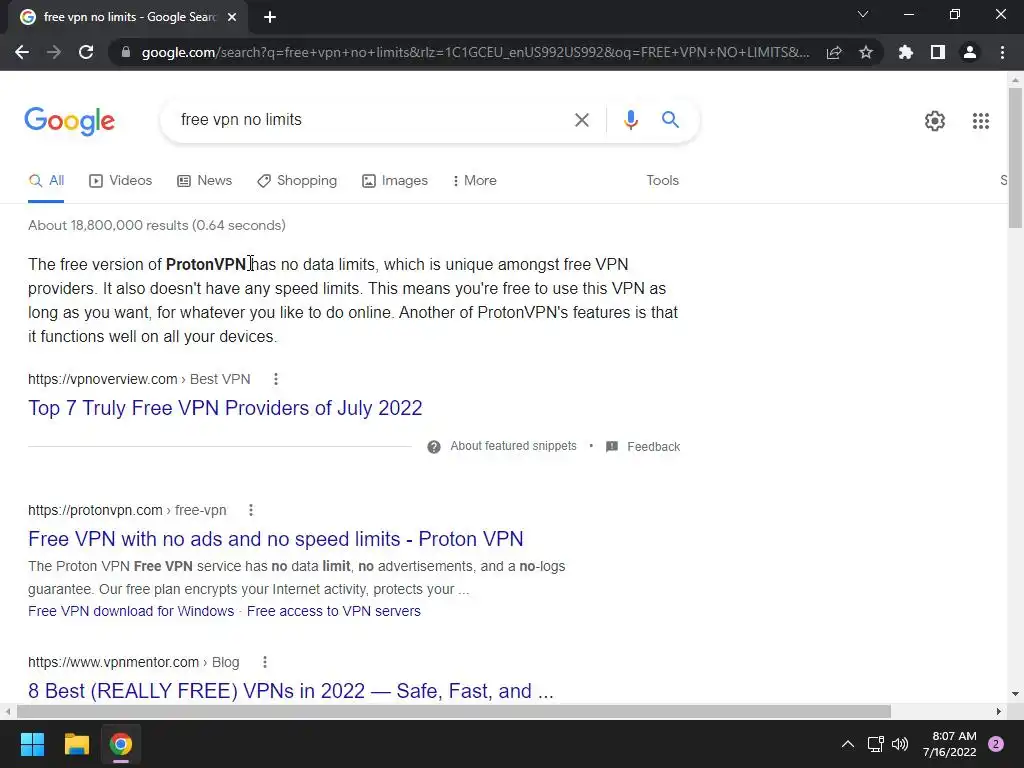Open the Google apps grid

980,121
